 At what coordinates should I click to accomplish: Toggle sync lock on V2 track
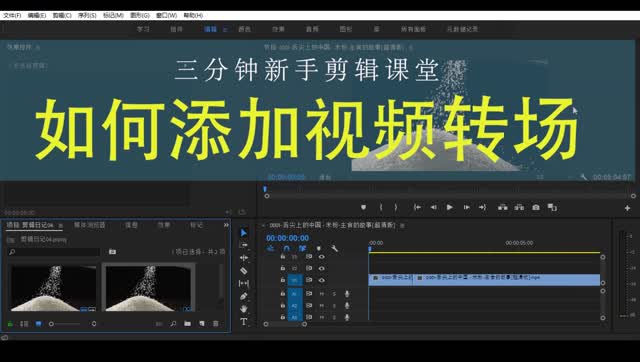(309, 269)
